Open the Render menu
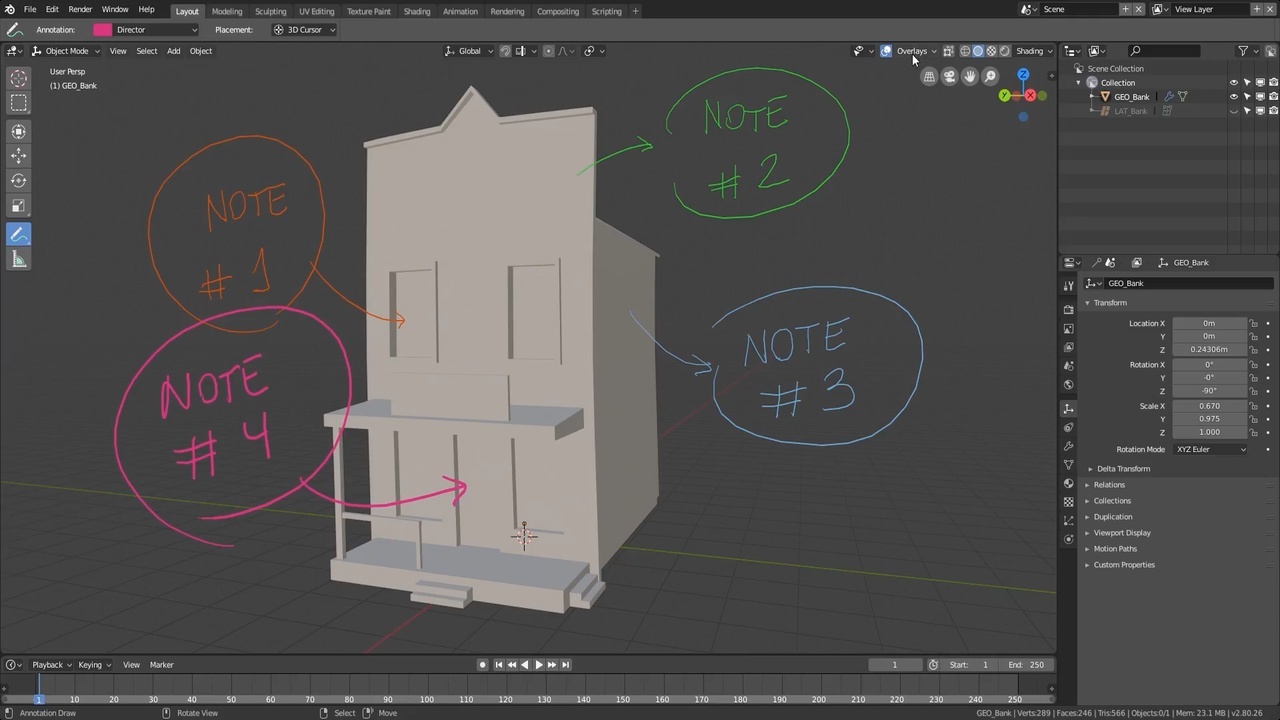 [80, 9]
